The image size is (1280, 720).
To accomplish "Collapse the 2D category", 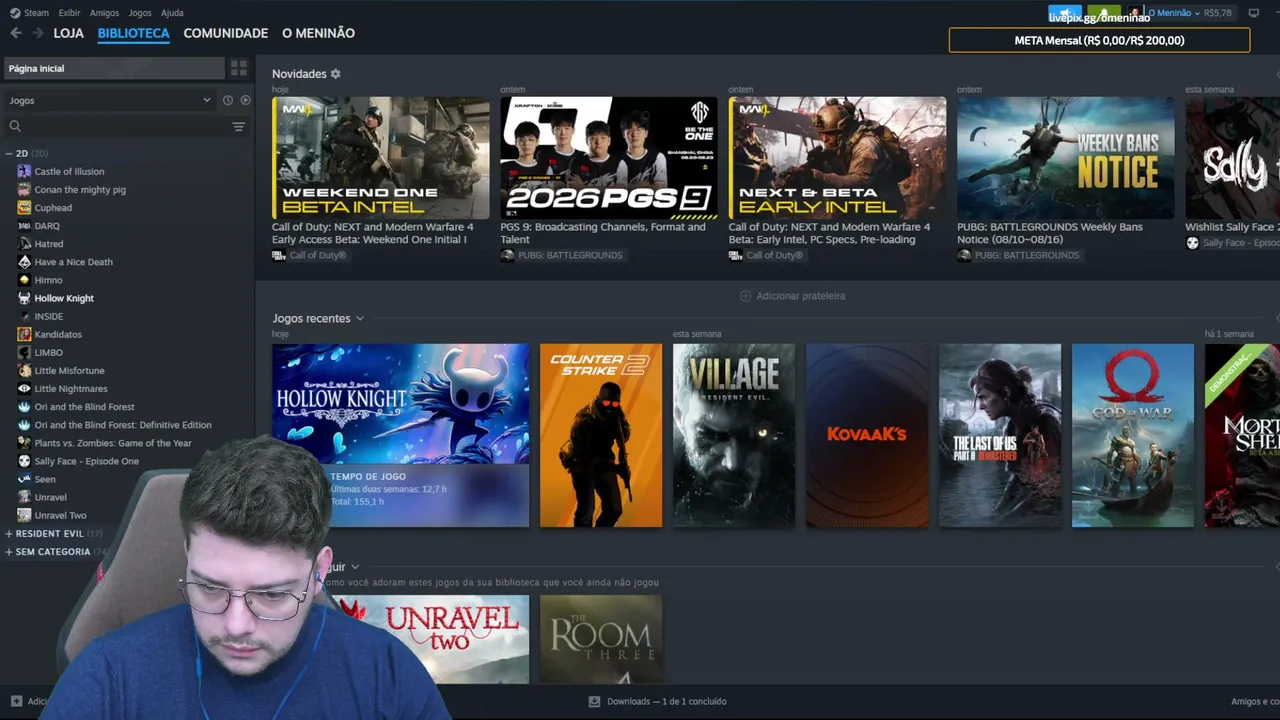I will tap(9, 154).
